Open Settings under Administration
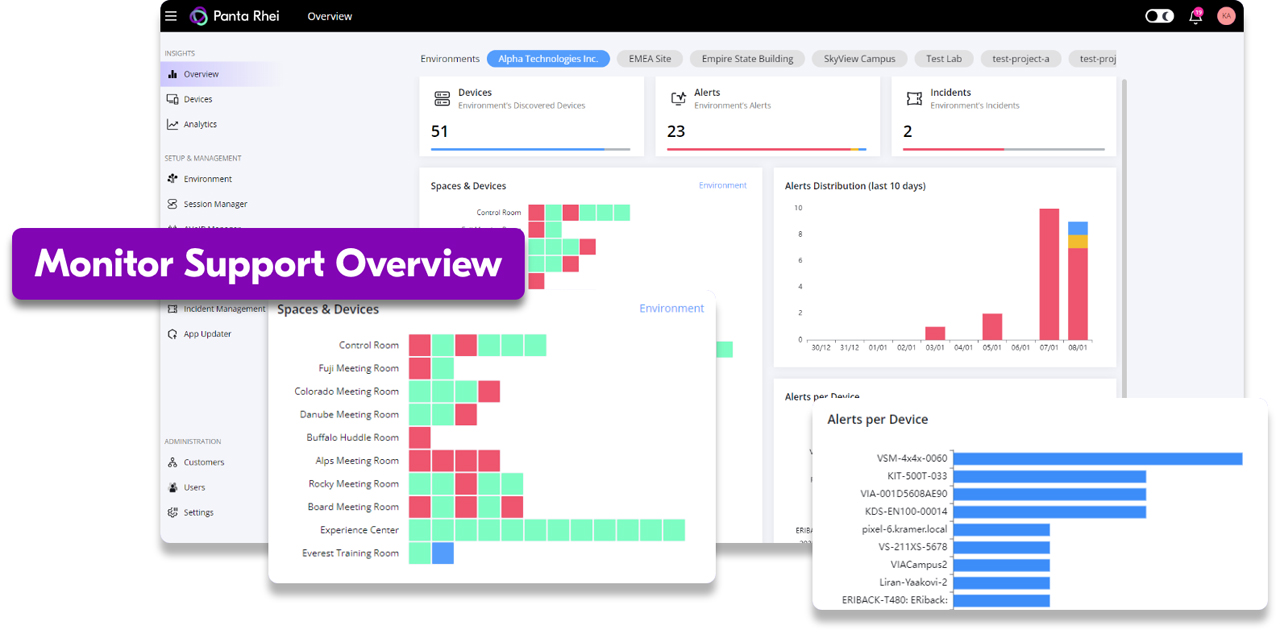 198,512
